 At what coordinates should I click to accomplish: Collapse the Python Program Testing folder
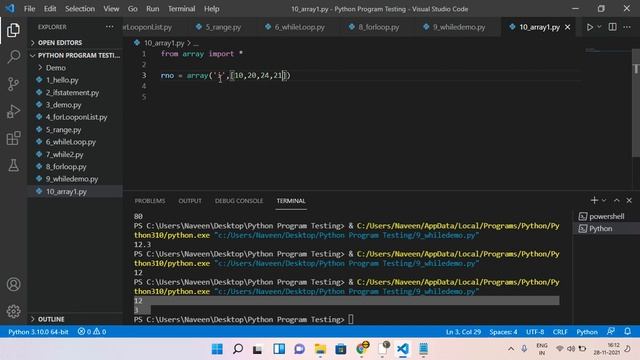pos(75,55)
